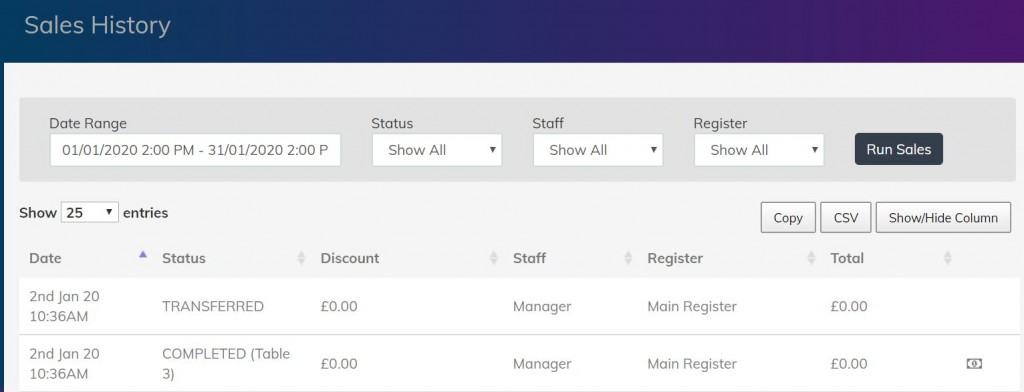This screenshot has height=392, width=1024.
Task: Open the Staff filter dropdown
Action: tap(598, 150)
